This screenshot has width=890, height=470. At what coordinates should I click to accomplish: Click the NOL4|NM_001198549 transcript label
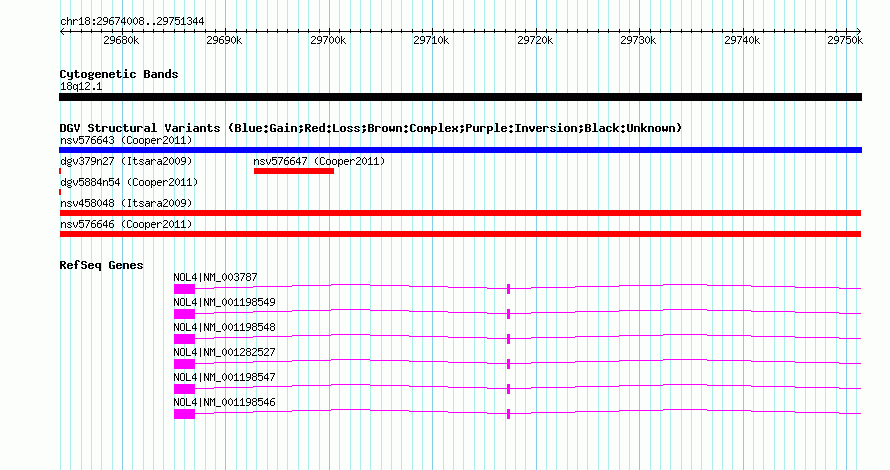coord(224,303)
